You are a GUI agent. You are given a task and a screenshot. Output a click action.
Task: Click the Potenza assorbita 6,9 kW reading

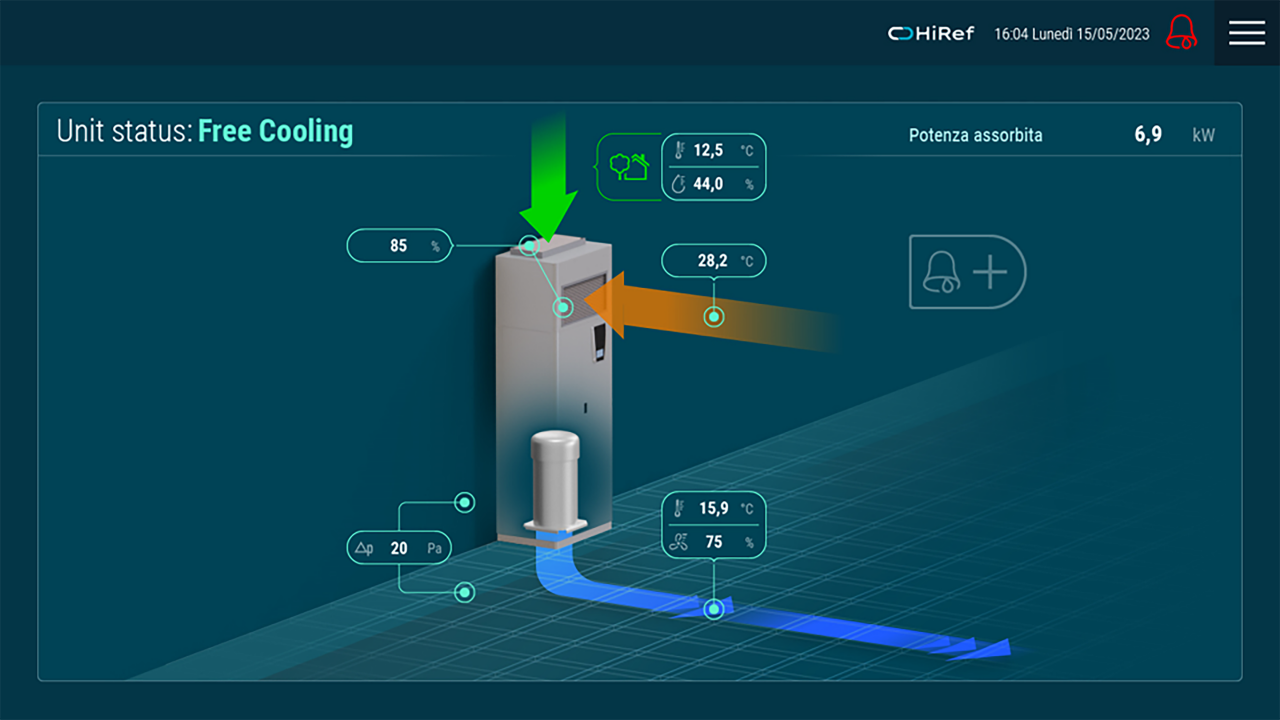point(1062,135)
